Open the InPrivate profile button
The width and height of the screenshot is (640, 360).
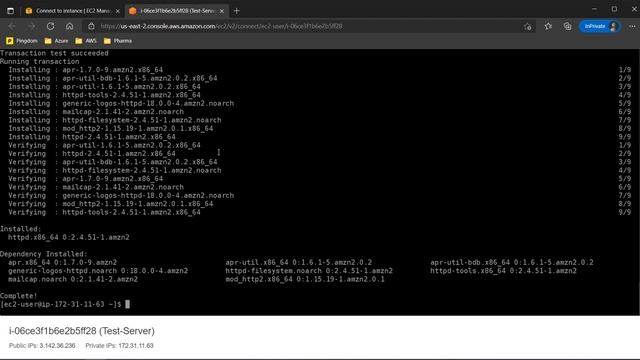[x=600, y=26]
